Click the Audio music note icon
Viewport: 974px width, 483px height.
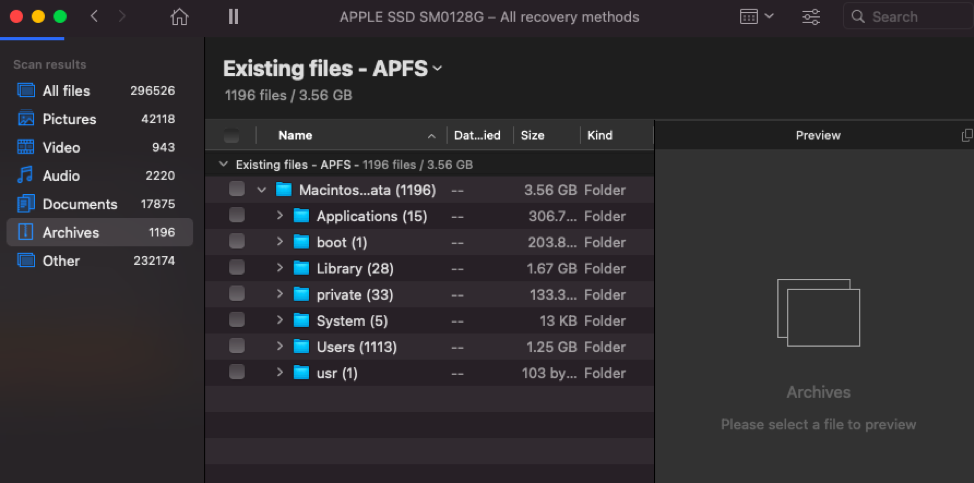click(25, 176)
